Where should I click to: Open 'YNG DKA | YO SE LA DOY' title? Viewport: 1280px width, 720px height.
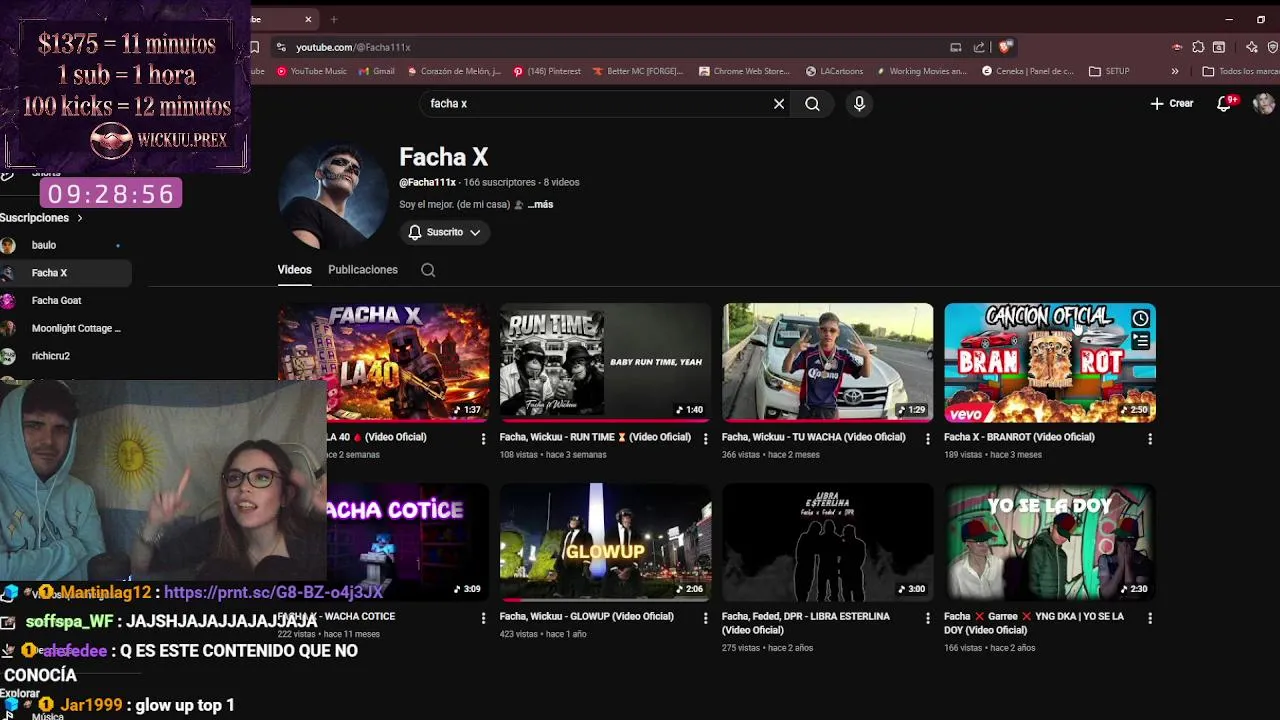coord(1033,623)
